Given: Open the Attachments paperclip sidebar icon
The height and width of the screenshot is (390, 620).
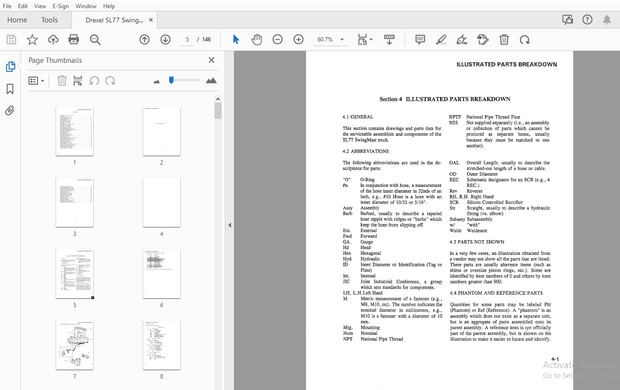Looking at the screenshot, I should pos(10,110).
